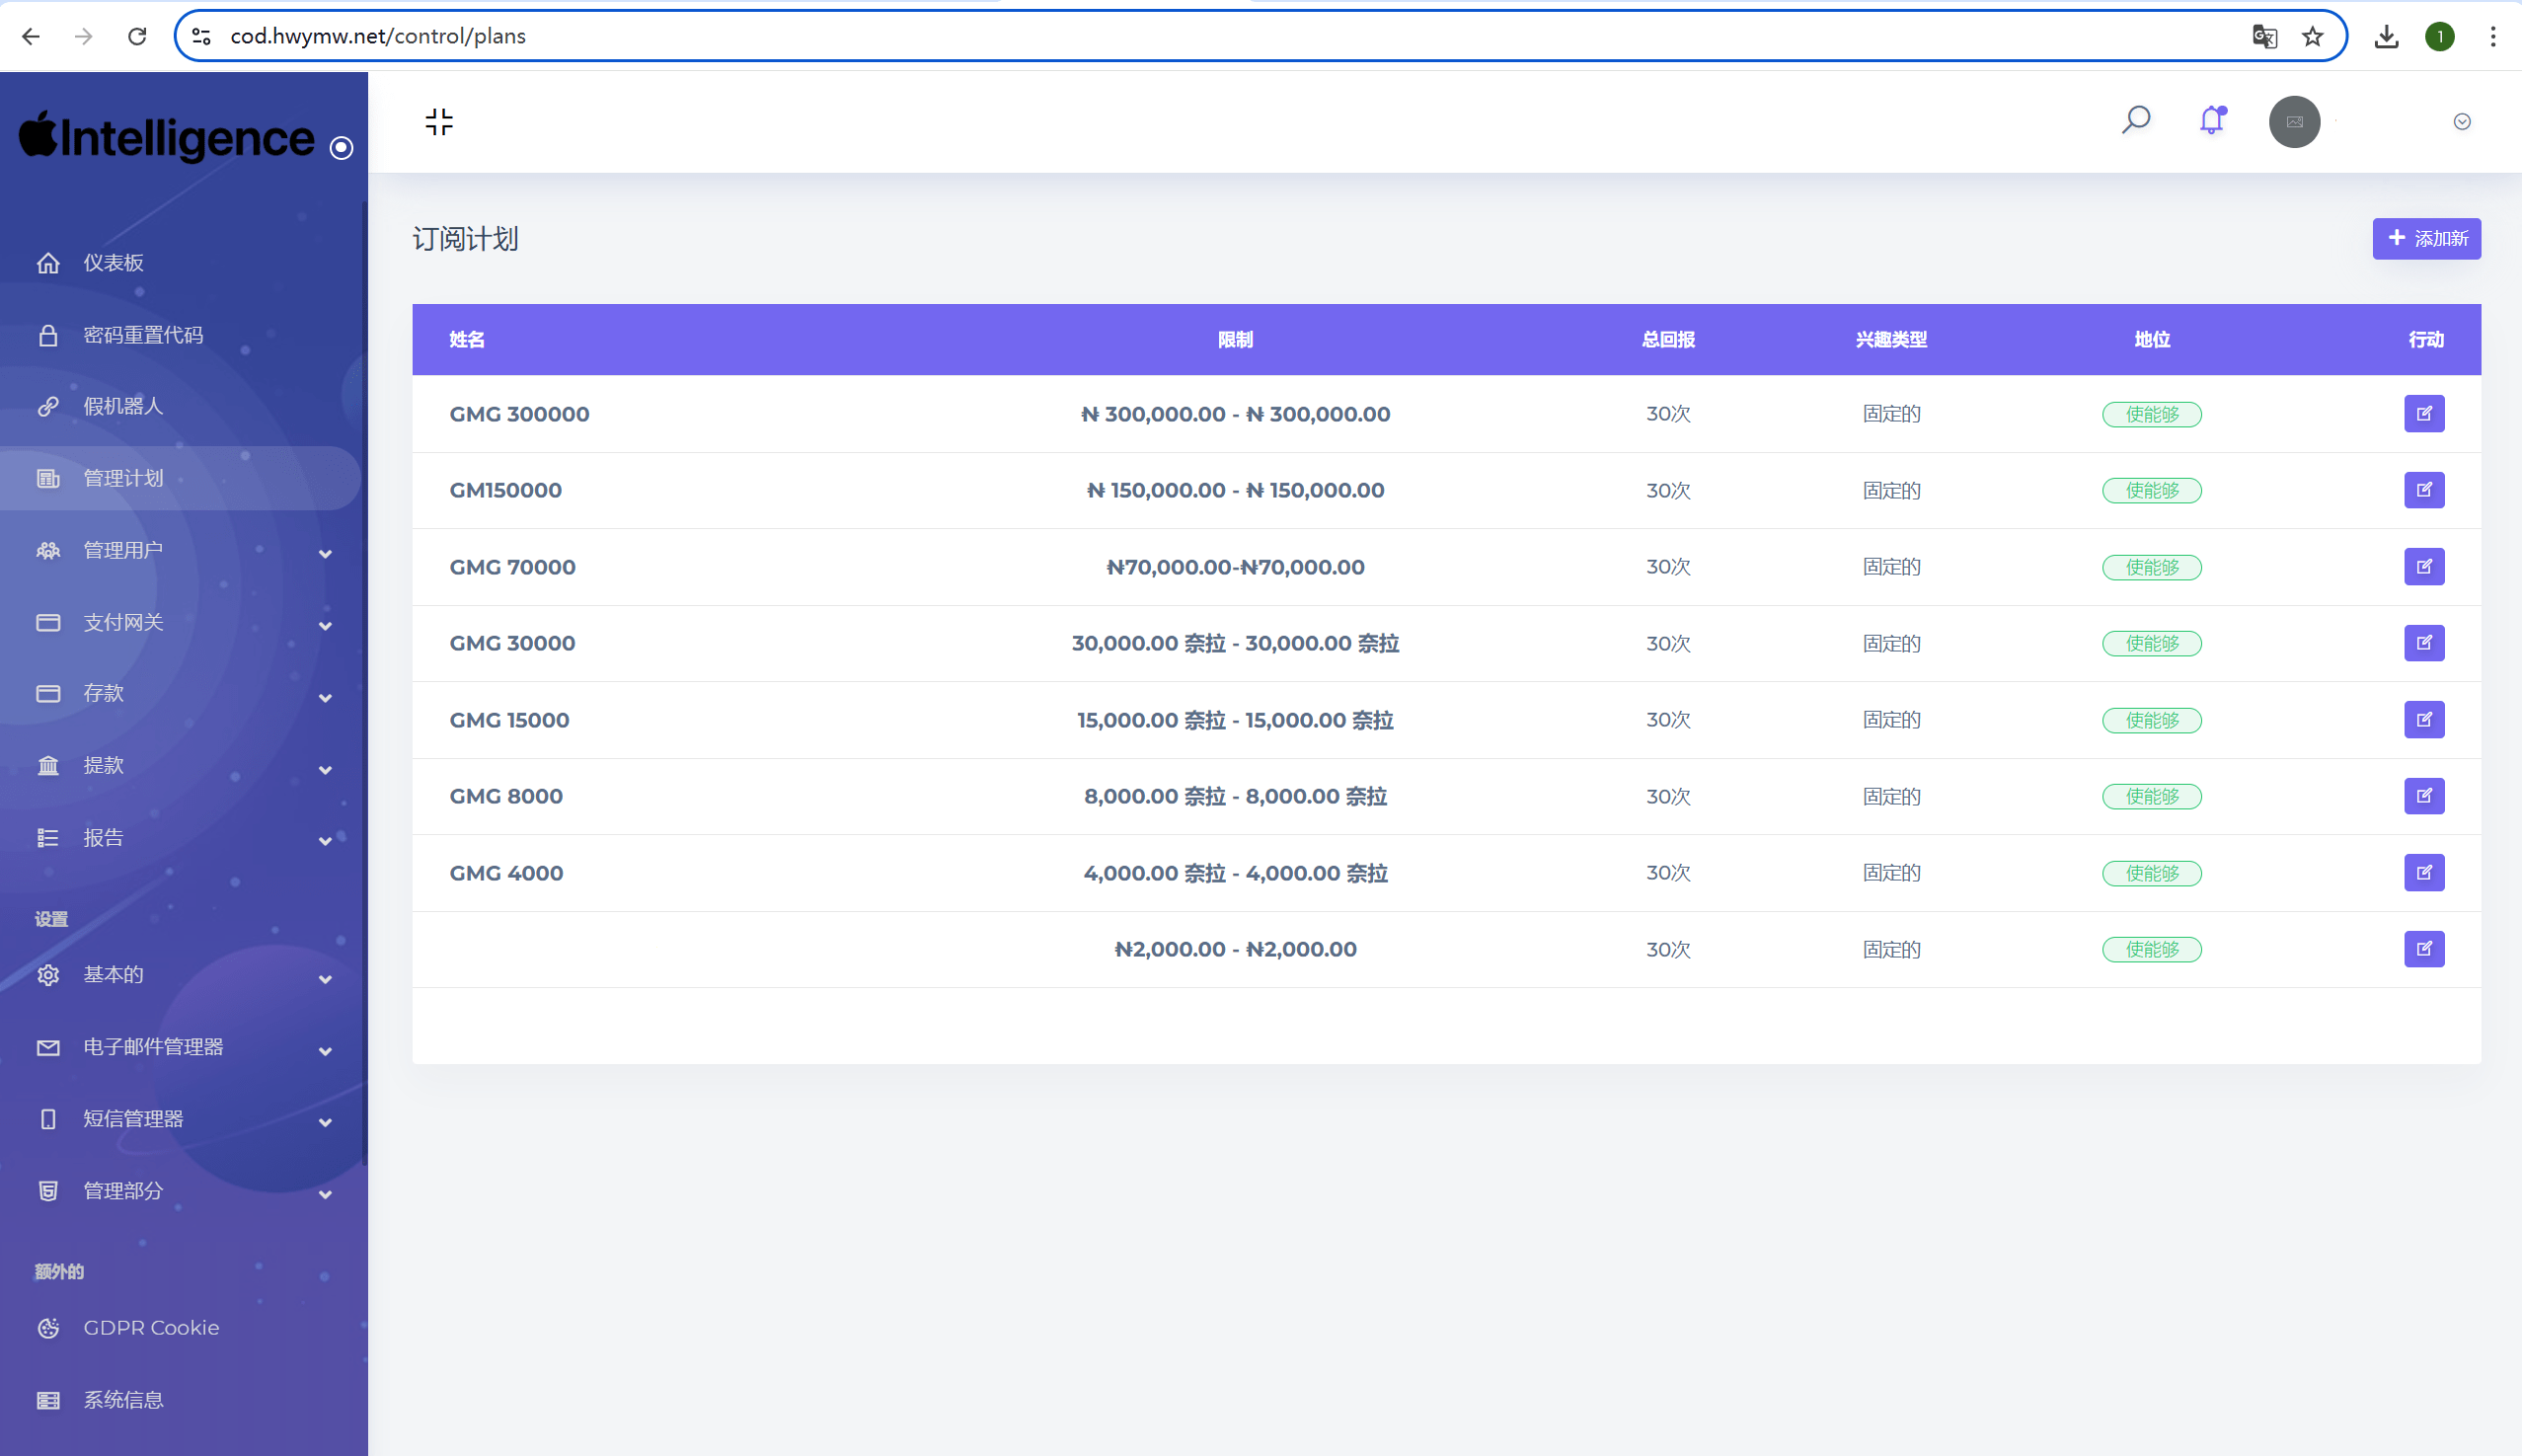Open the GDPR Cookie link
2522x1456 pixels.
tap(150, 1327)
